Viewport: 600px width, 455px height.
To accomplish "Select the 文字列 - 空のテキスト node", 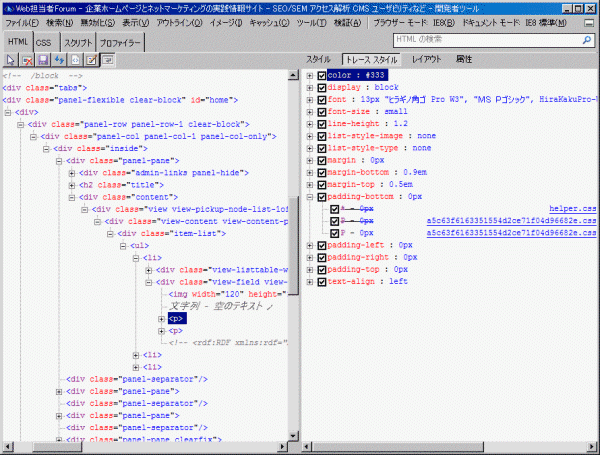I will [x=222, y=306].
